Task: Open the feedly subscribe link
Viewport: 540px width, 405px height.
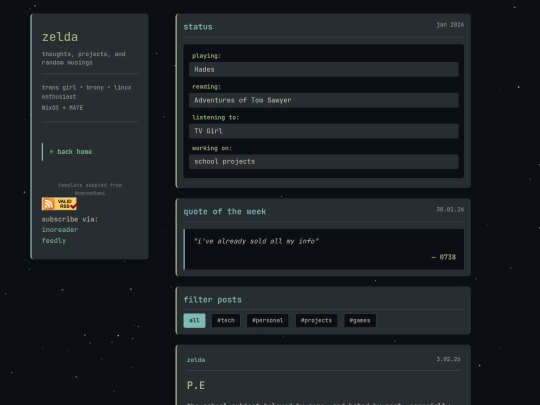Action: 54,241
